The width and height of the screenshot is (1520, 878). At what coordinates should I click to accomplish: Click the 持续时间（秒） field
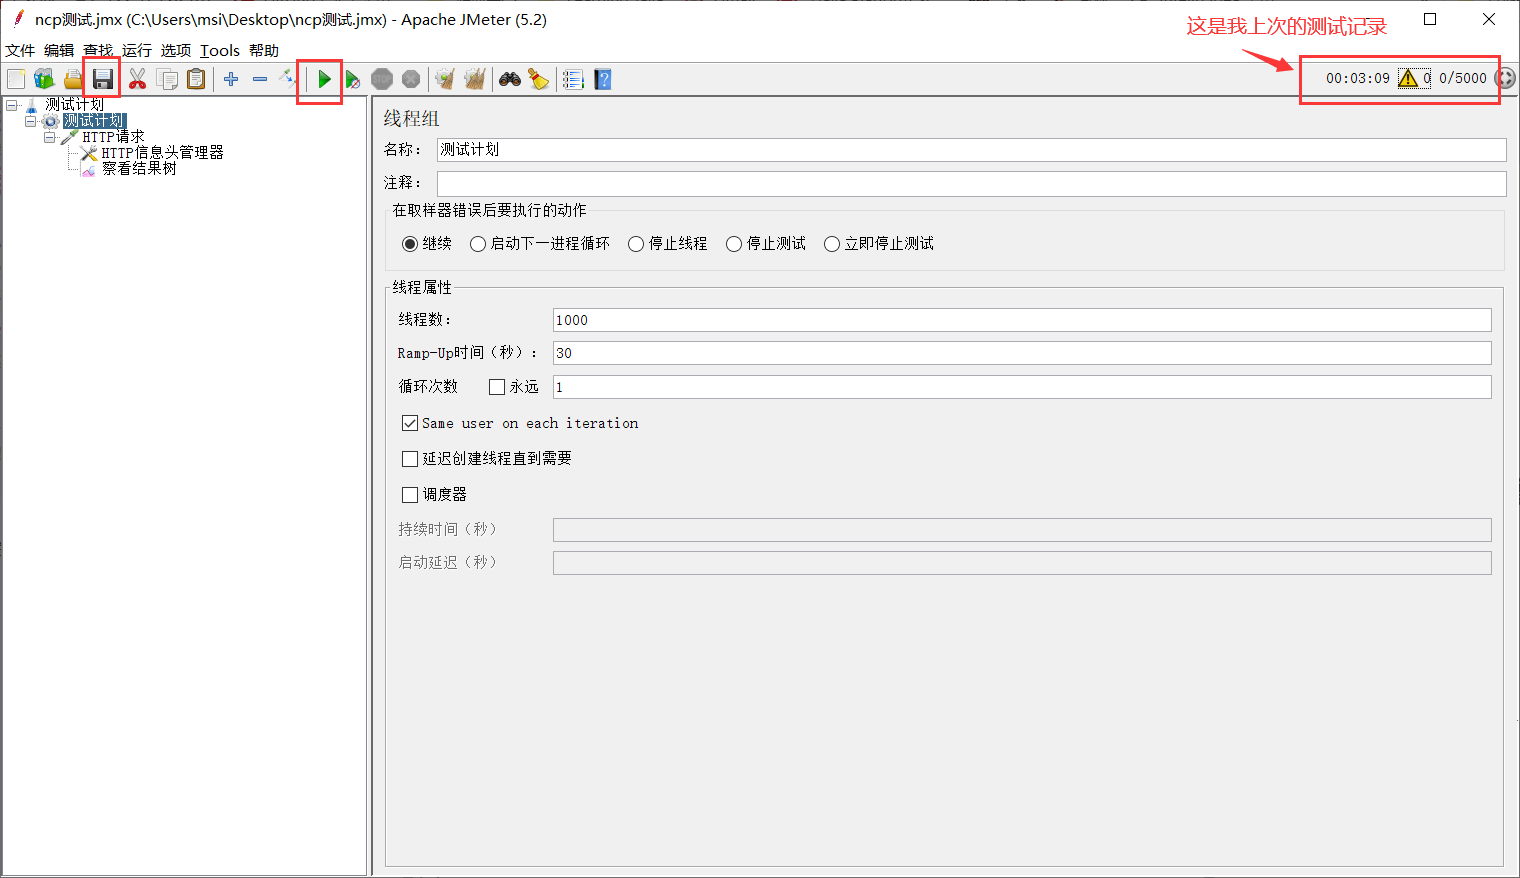[x=1022, y=530]
